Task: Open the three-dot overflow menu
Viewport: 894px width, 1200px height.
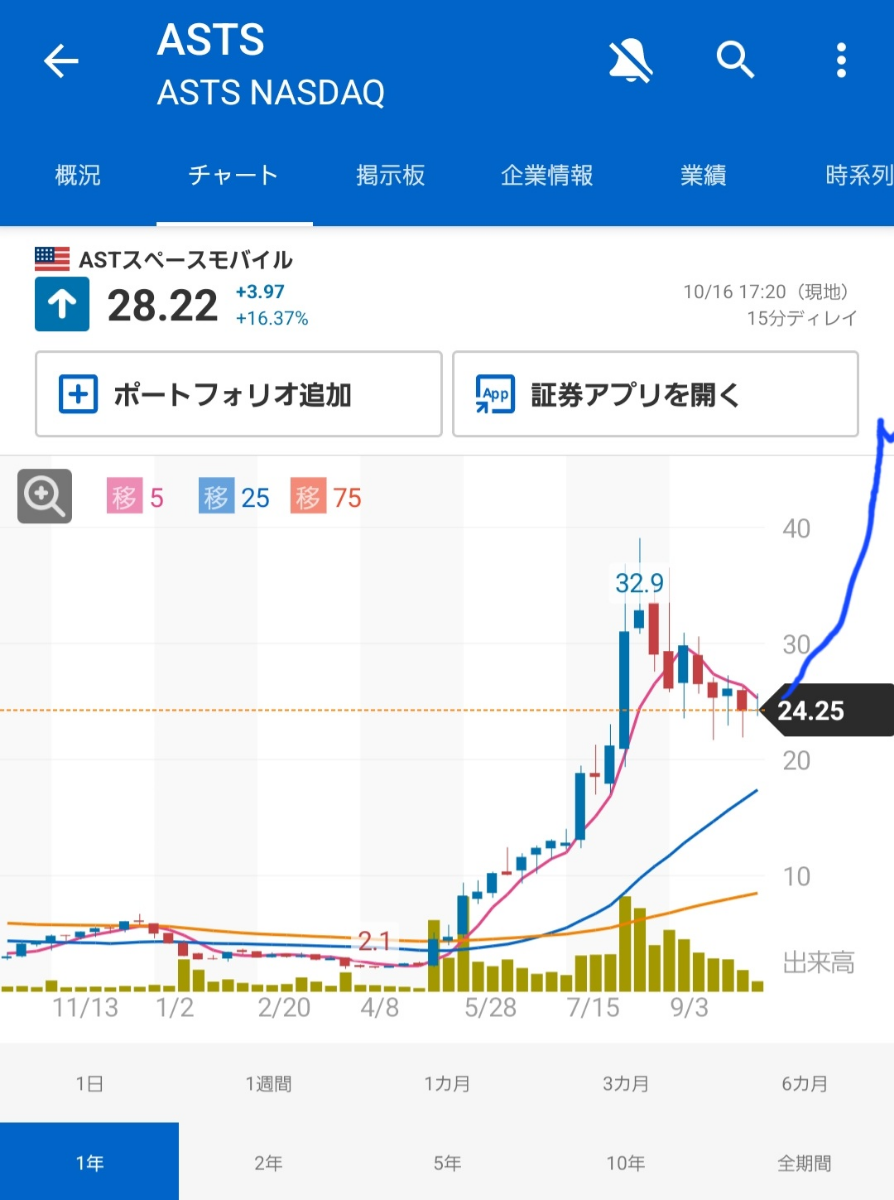Action: (x=841, y=62)
